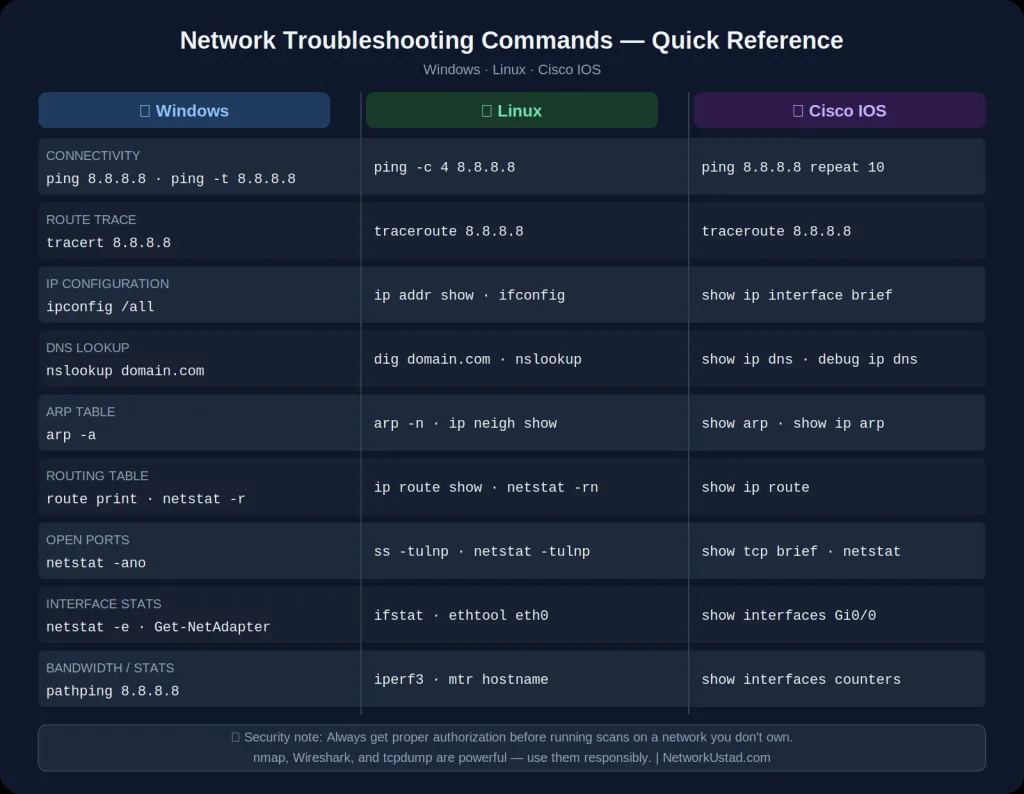Image resolution: width=1024 pixels, height=794 pixels.
Task: Click the icon beside Cisco IOS heading
Action: click(x=798, y=111)
